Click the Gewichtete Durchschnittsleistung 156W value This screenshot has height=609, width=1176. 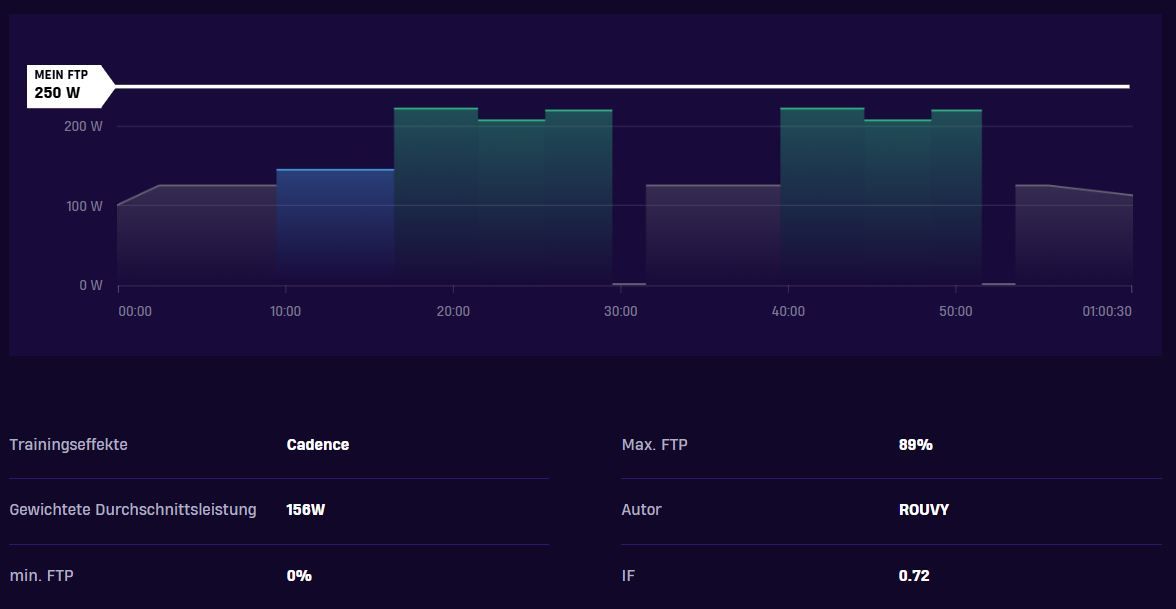tap(306, 510)
